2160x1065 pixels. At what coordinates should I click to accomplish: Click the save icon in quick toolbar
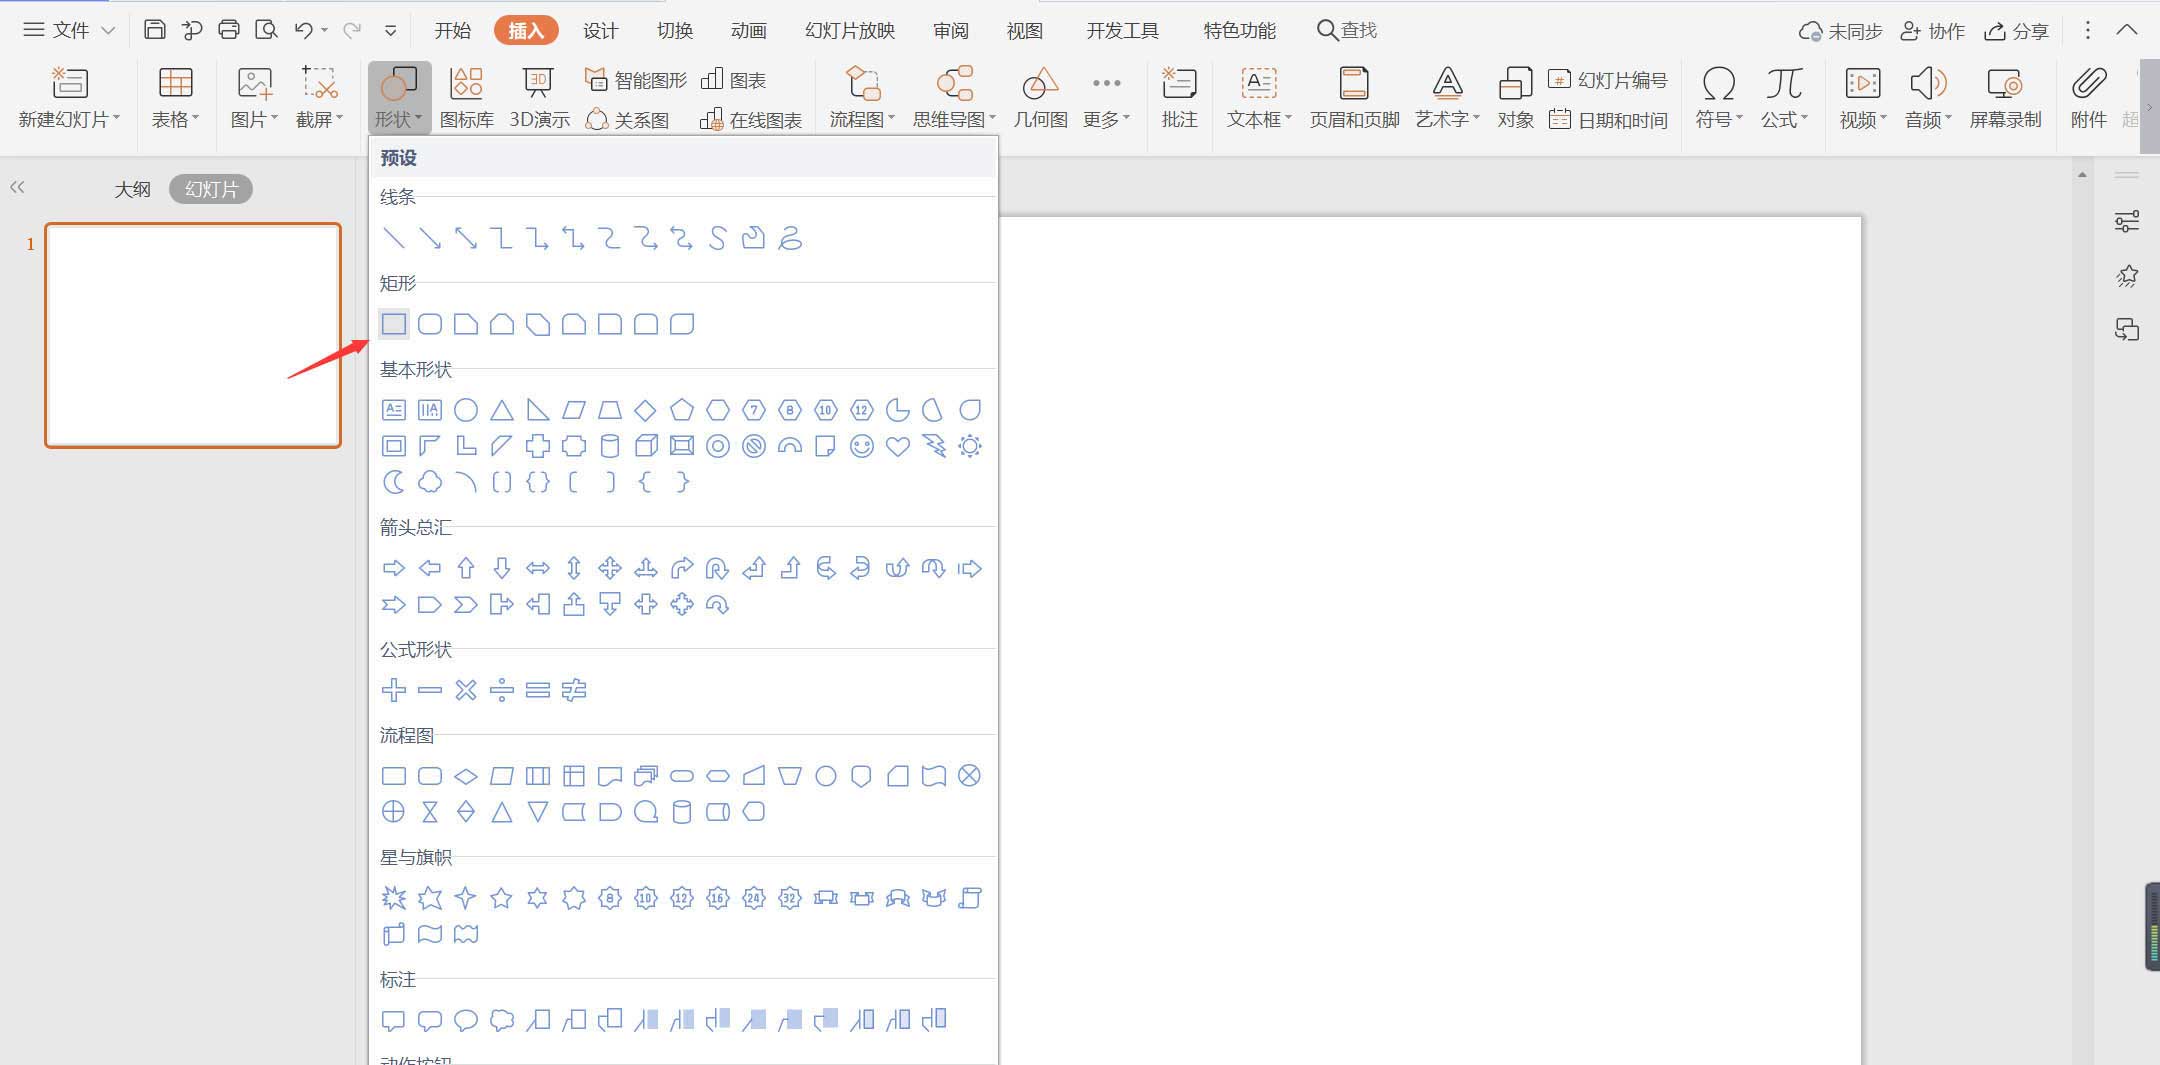click(154, 30)
